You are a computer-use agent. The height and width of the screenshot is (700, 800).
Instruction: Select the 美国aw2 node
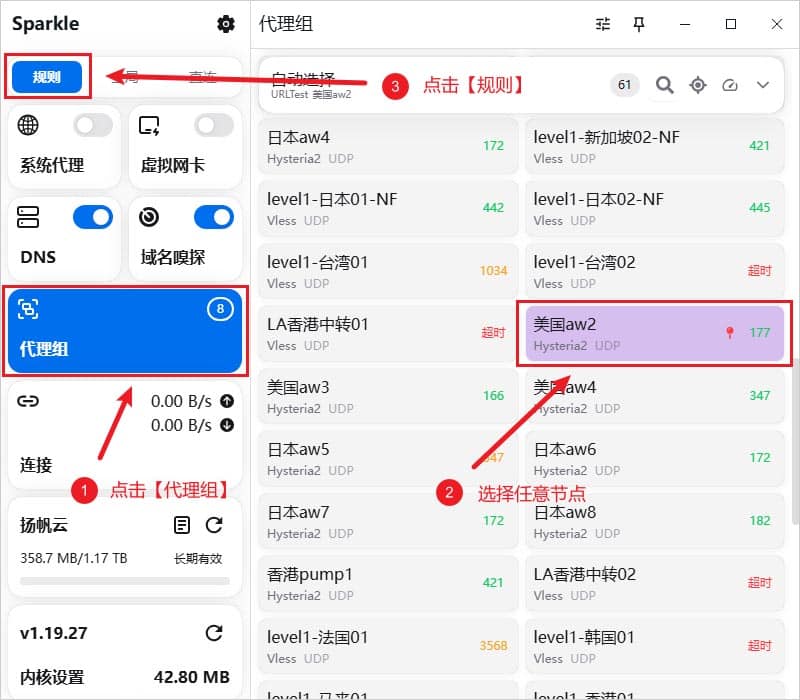(x=655, y=334)
